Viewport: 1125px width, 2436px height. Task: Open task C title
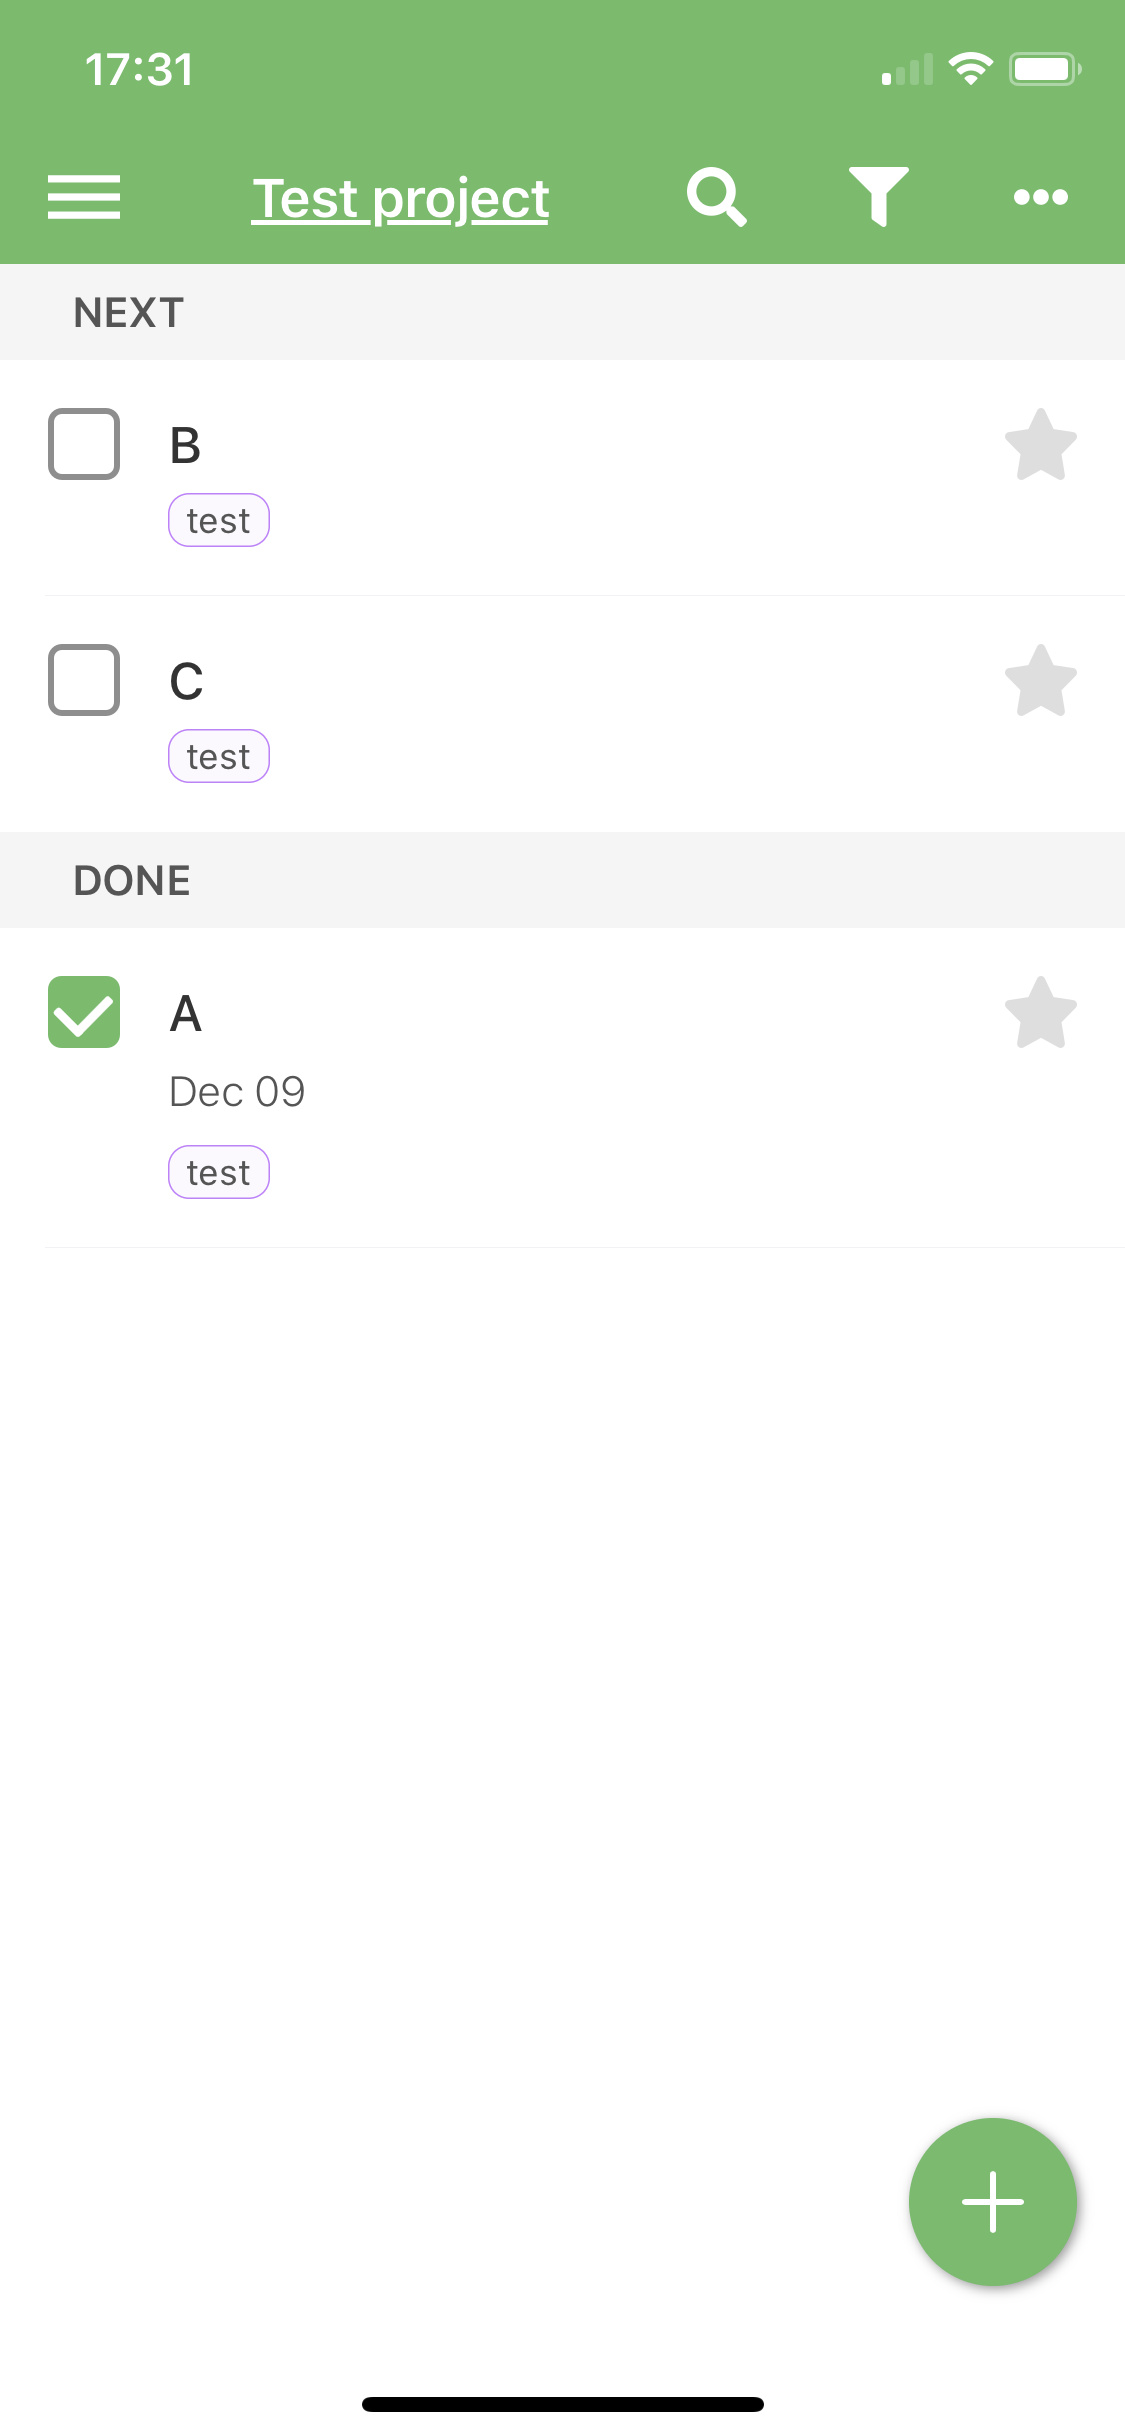tap(187, 681)
